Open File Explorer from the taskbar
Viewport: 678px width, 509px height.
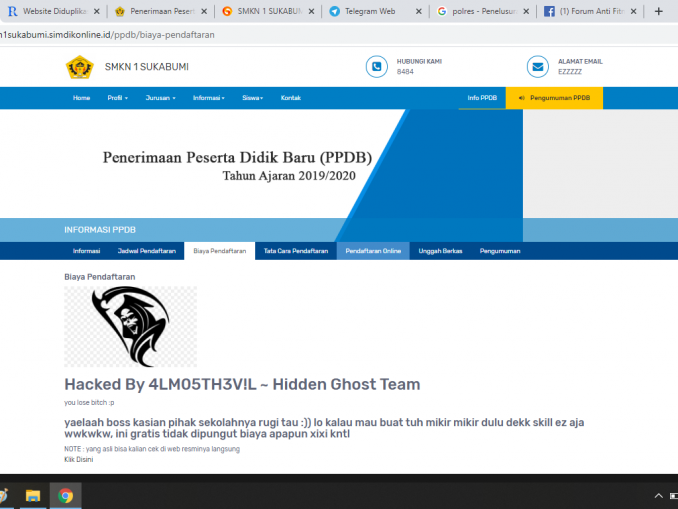[32, 496]
